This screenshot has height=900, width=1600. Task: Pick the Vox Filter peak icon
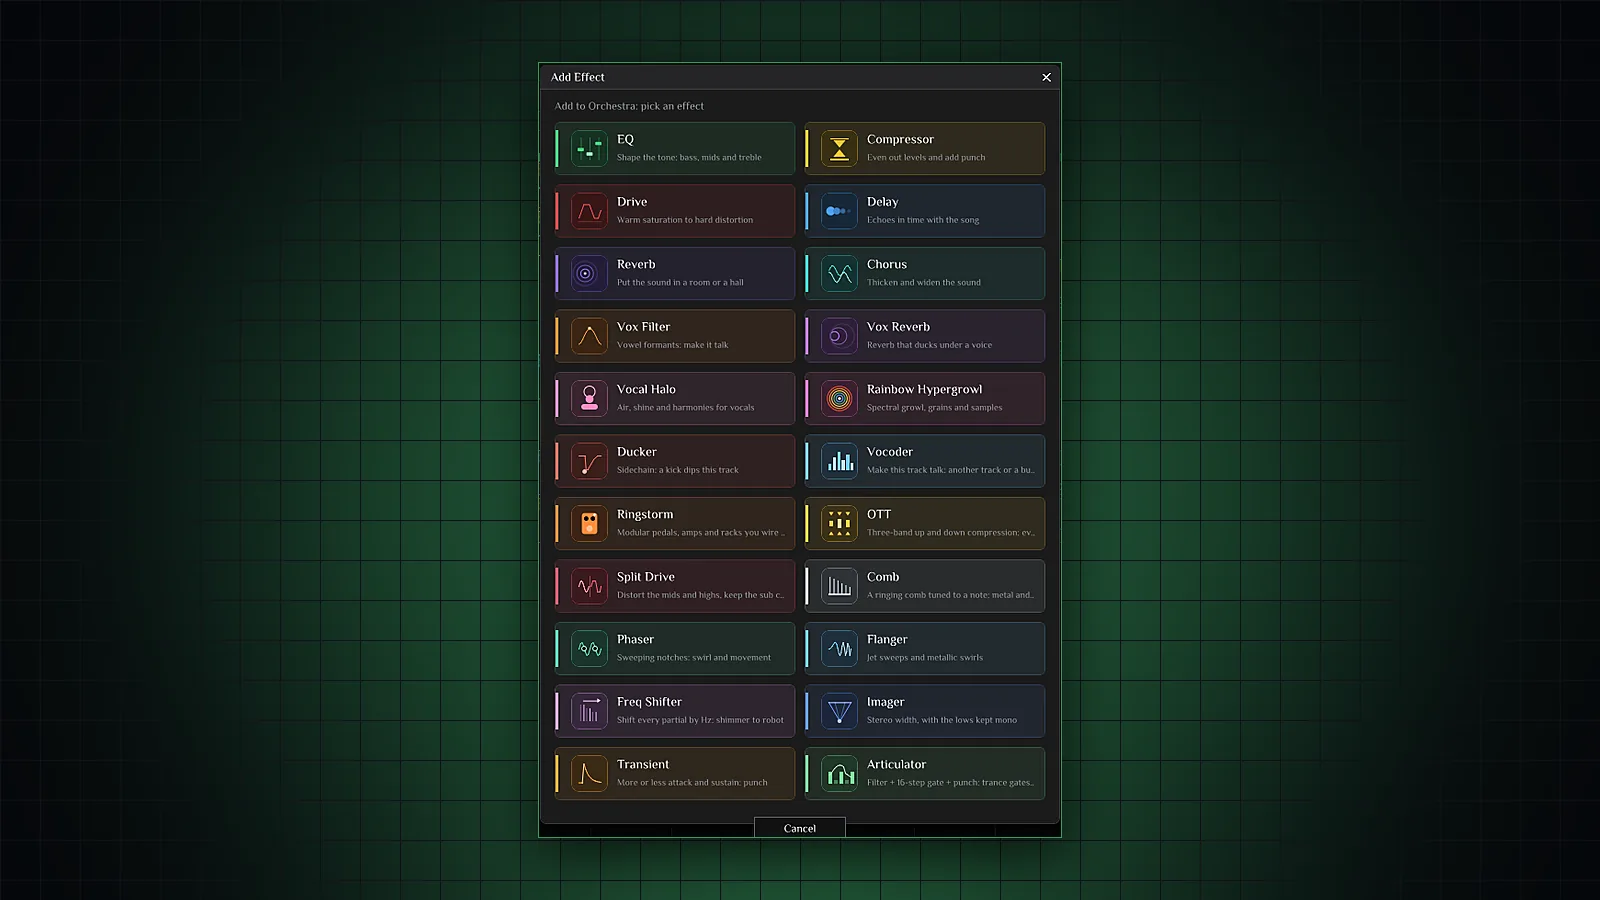589,336
